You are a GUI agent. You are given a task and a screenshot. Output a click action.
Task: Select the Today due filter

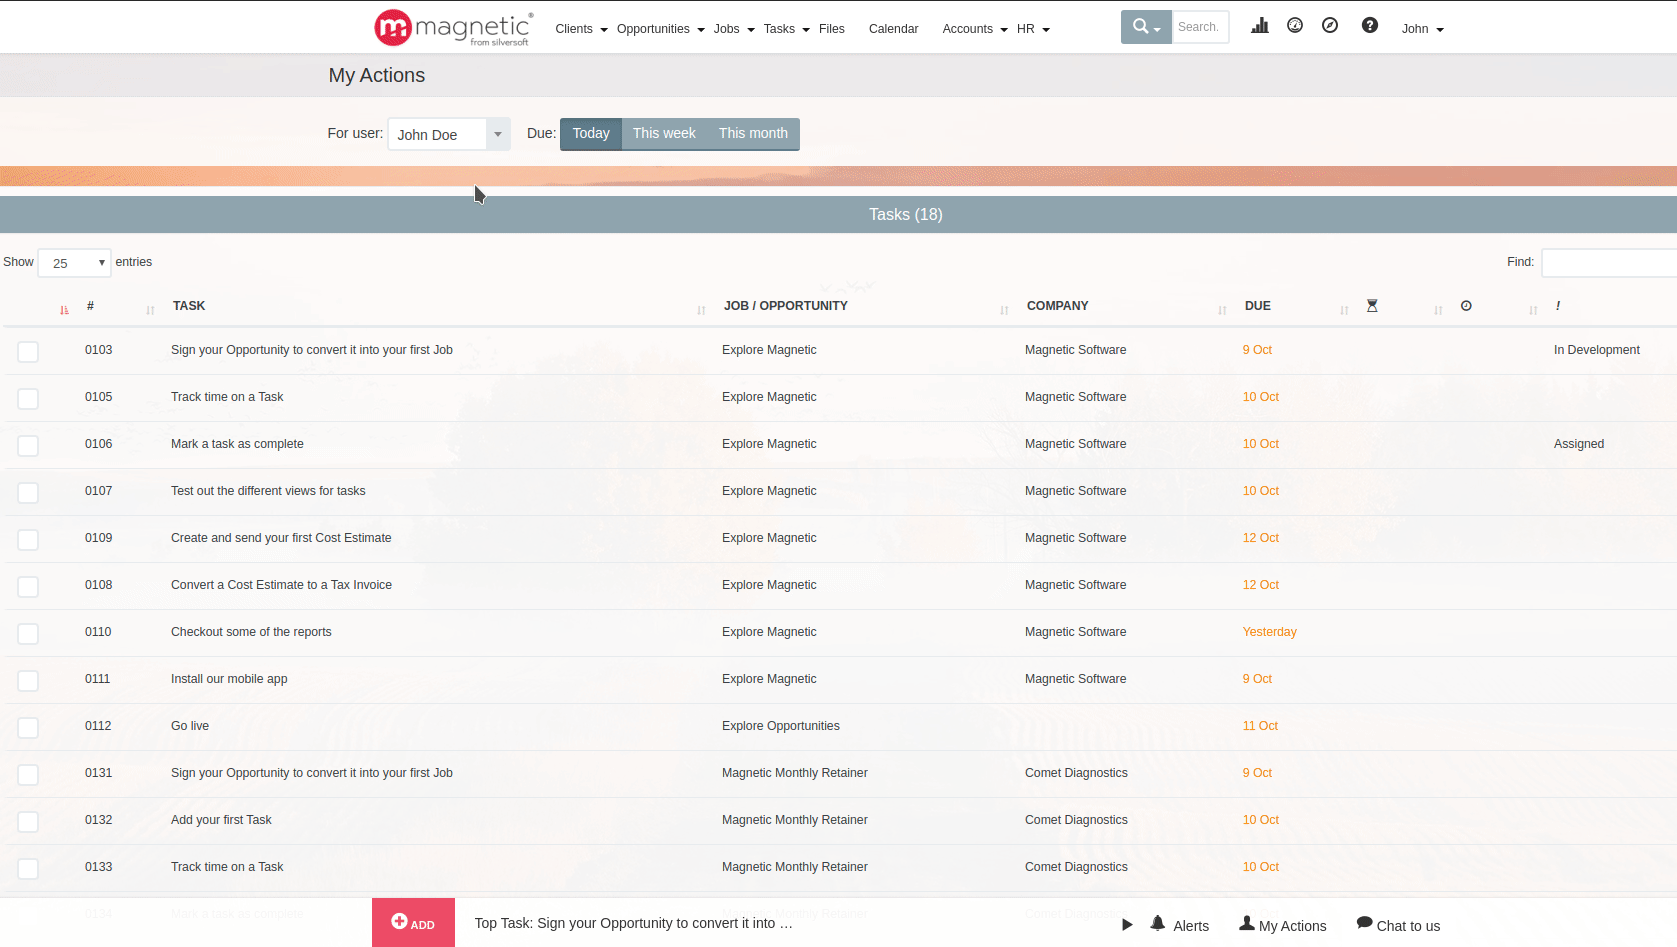click(x=591, y=134)
